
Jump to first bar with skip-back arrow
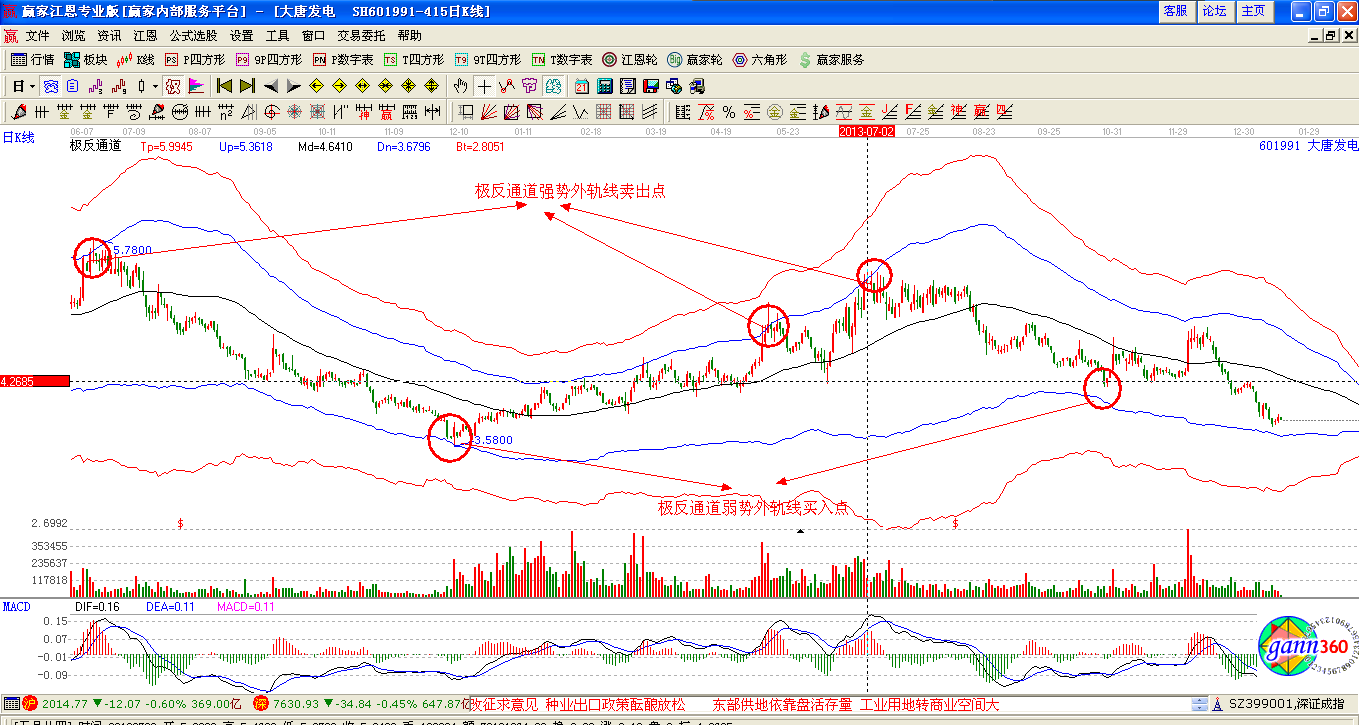tap(224, 86)
